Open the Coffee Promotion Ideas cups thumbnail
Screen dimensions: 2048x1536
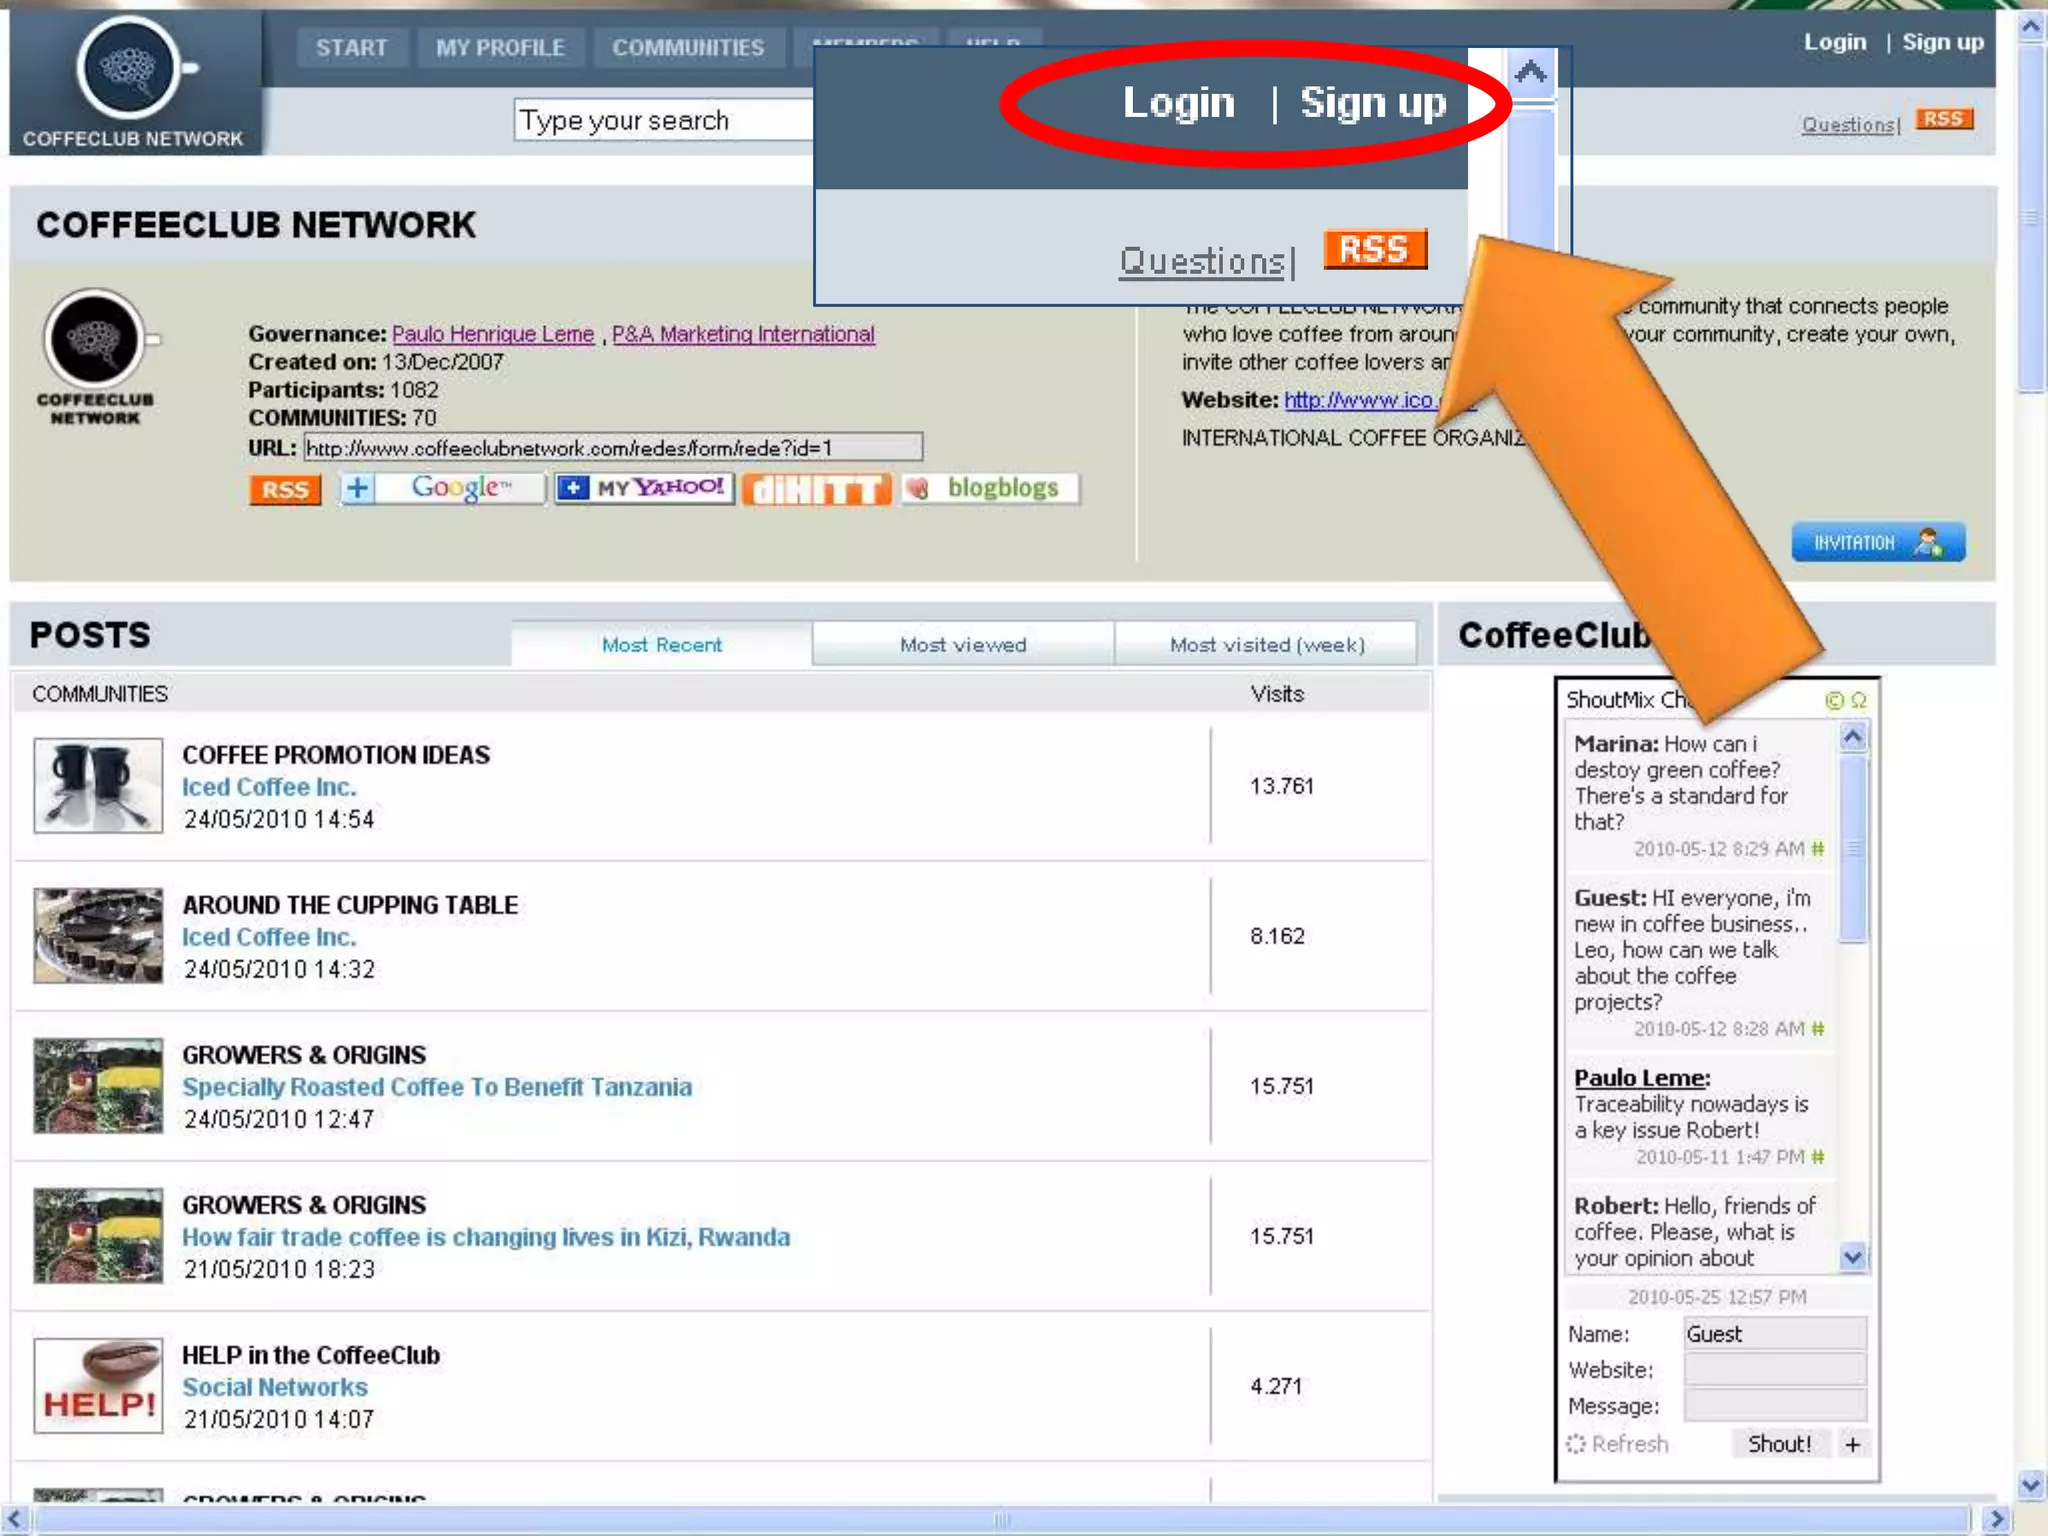coord(98,785)
